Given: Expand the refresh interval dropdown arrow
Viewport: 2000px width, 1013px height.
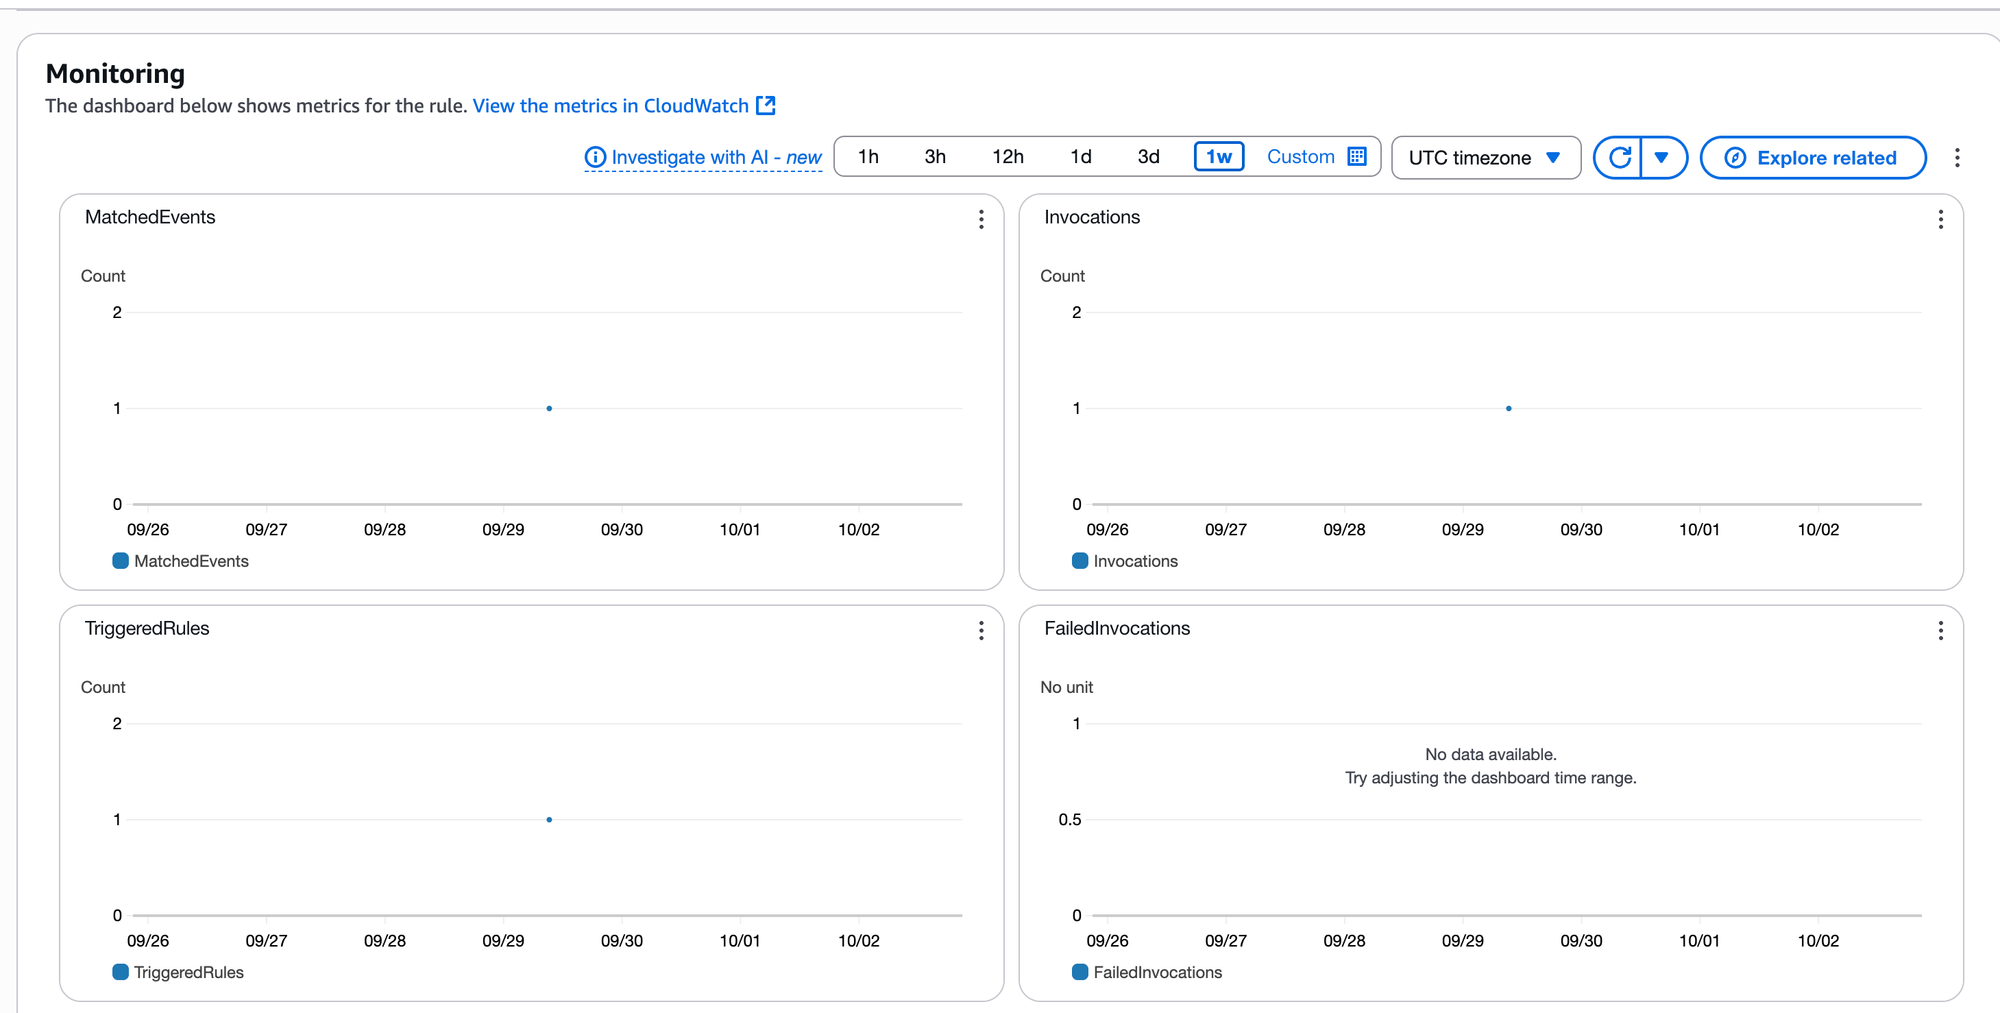Looking at the screenshot, I should [x=1662, y=157].
